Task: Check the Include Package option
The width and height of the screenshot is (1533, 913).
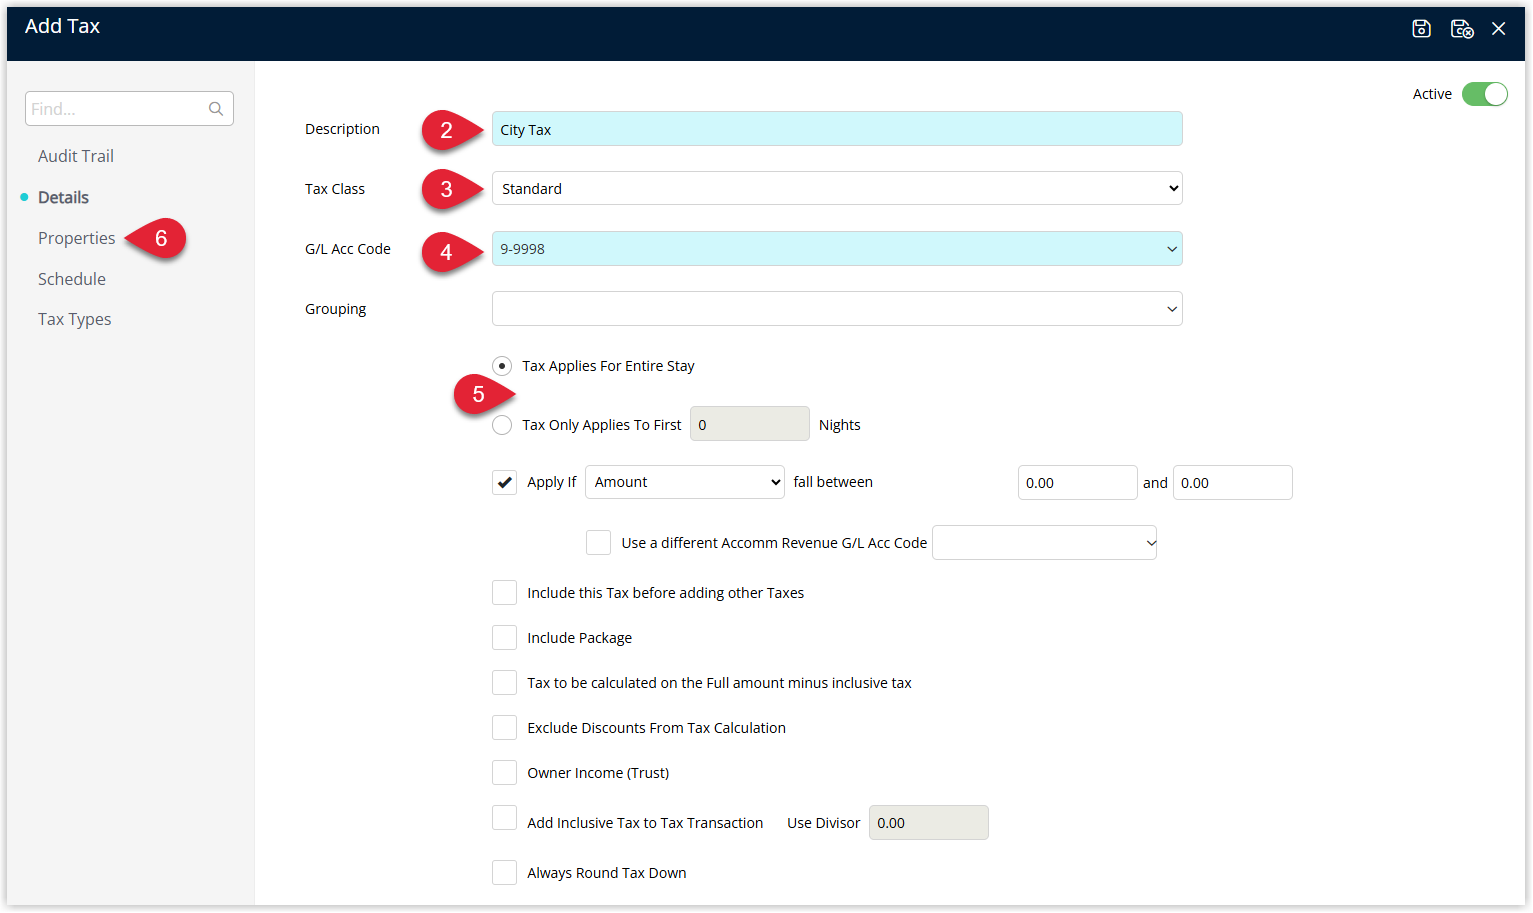Action: (x=504, y=638)
